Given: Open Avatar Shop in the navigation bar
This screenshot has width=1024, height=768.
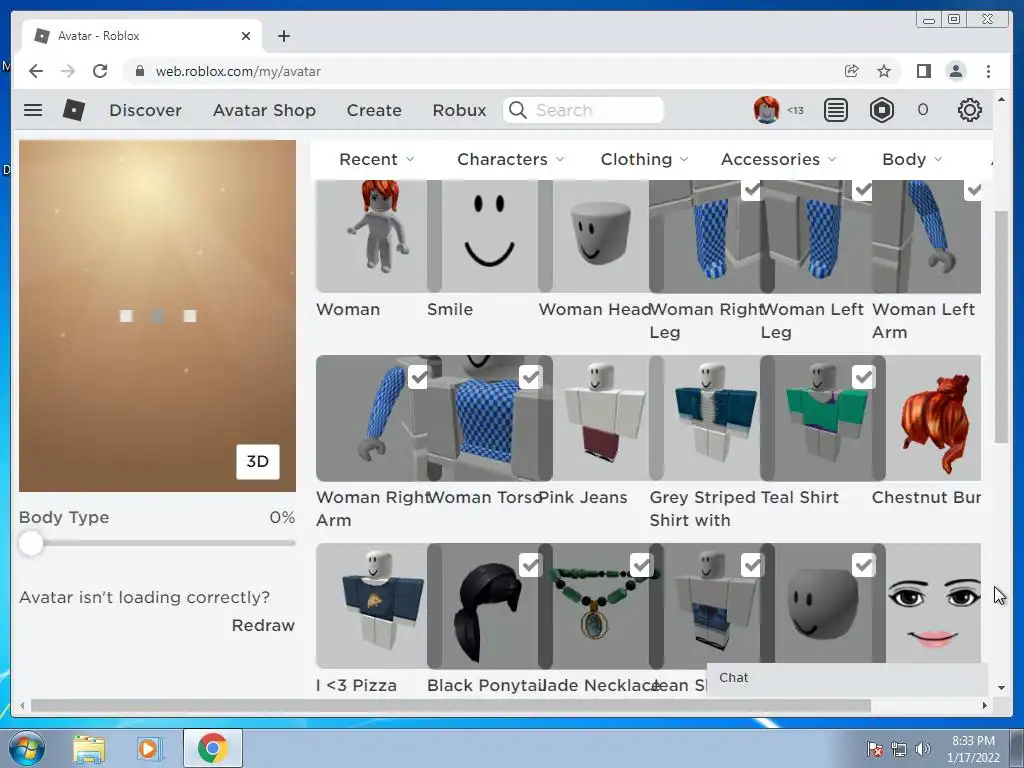Looking at the screenshot, I should point(264,110).
